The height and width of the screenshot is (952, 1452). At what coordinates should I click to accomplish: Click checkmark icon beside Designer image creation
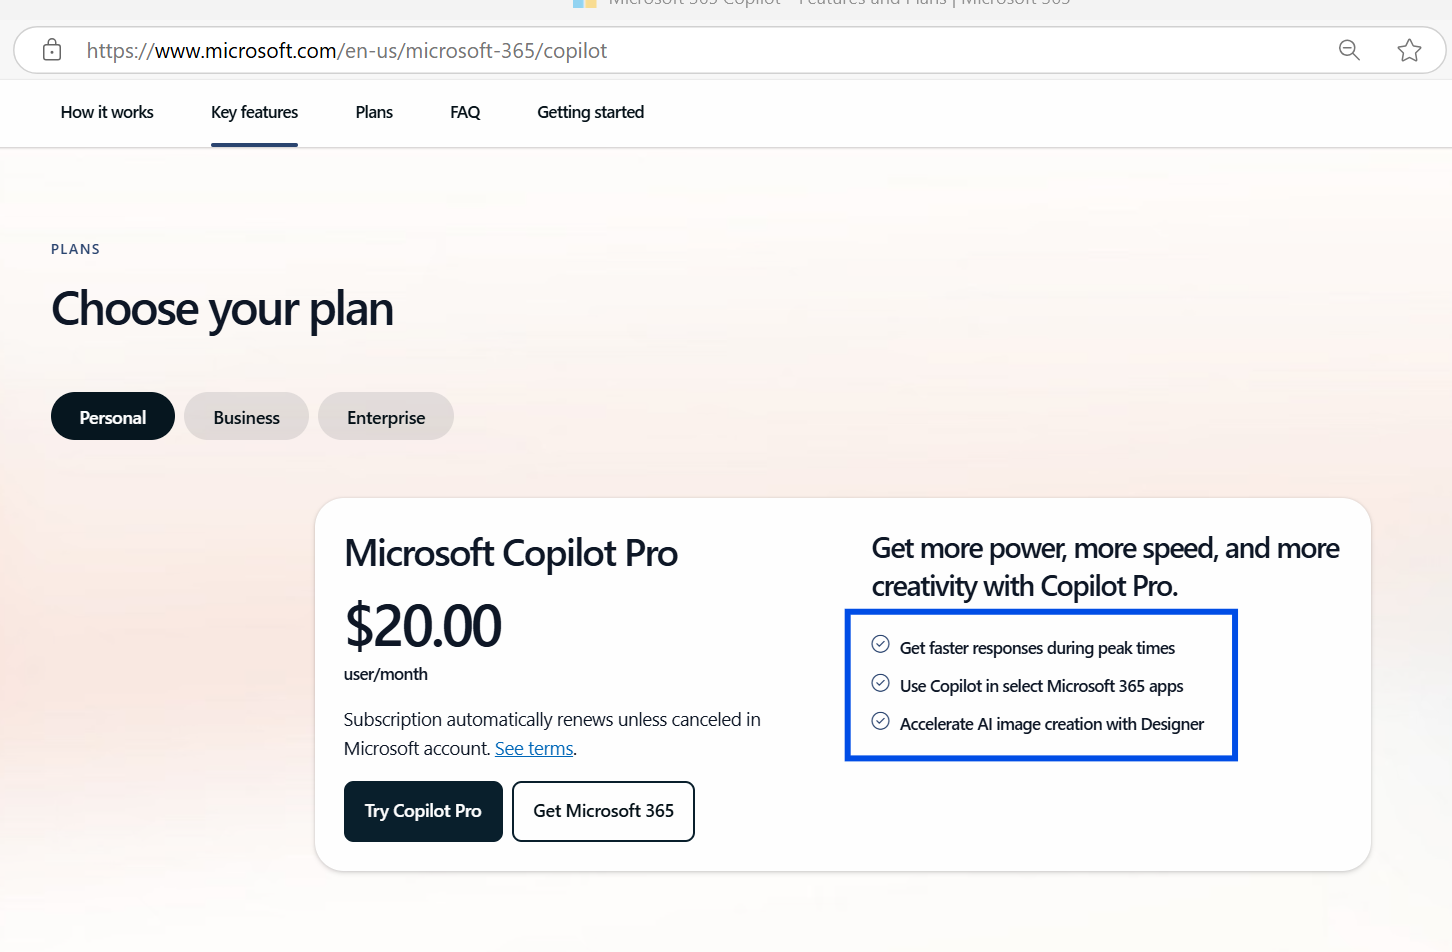(x=880, y=721)
